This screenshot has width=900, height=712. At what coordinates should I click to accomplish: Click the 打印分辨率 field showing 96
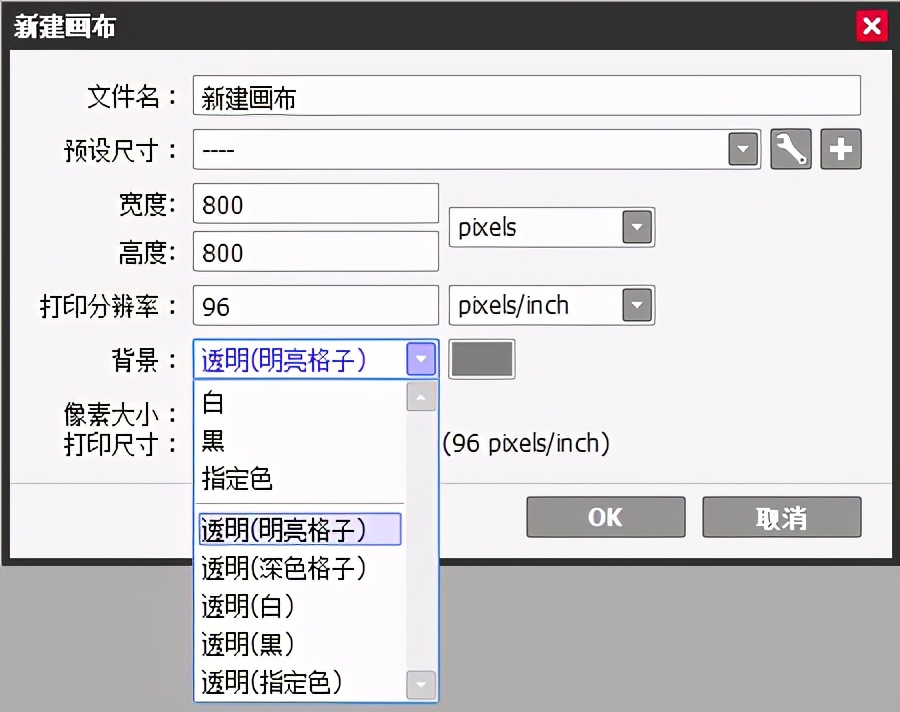coord(315,305)
